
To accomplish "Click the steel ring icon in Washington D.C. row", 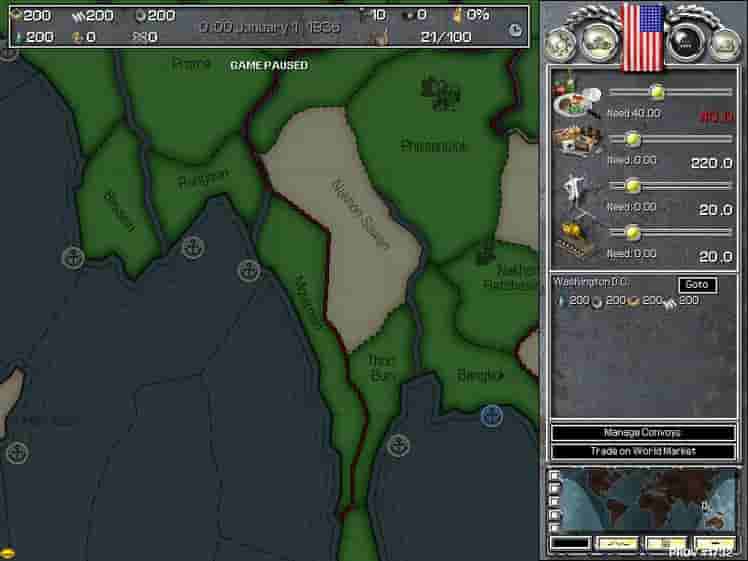I will tap(597, 301).
